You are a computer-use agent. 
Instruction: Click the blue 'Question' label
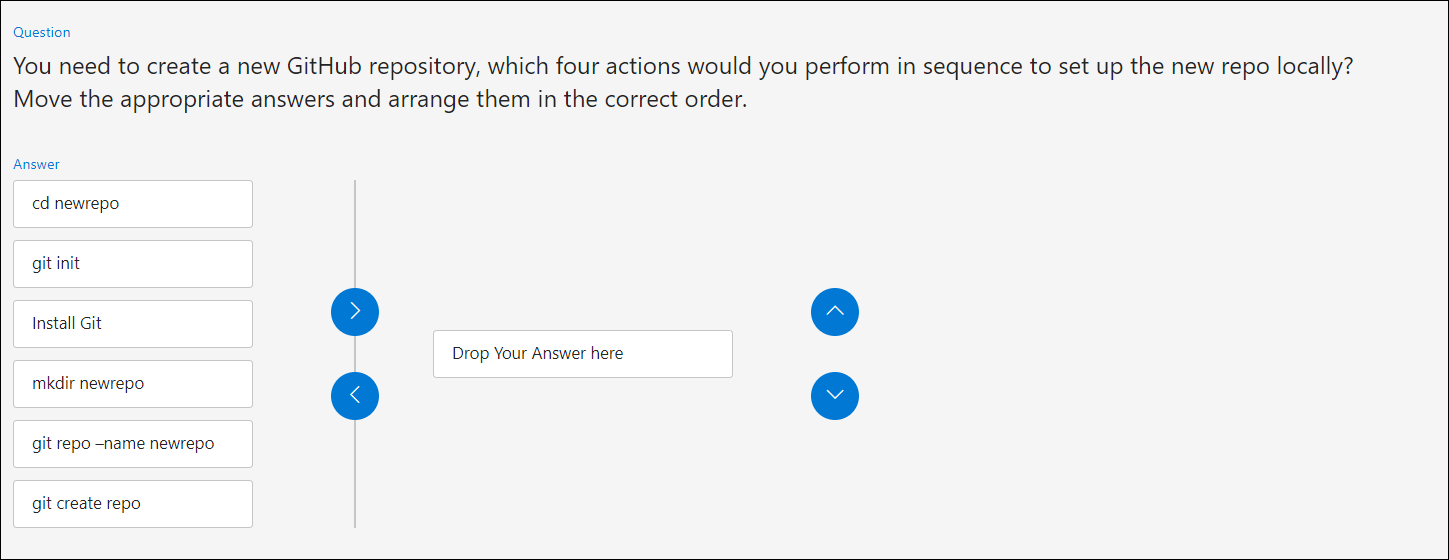pyautogui.click(x=42, y=32)
